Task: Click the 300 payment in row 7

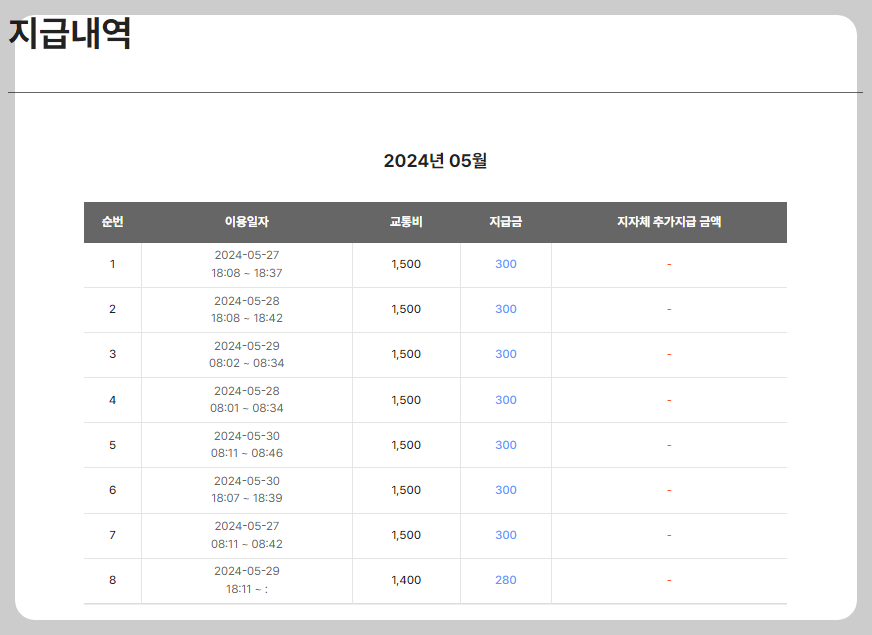Action: pos(506,535)
